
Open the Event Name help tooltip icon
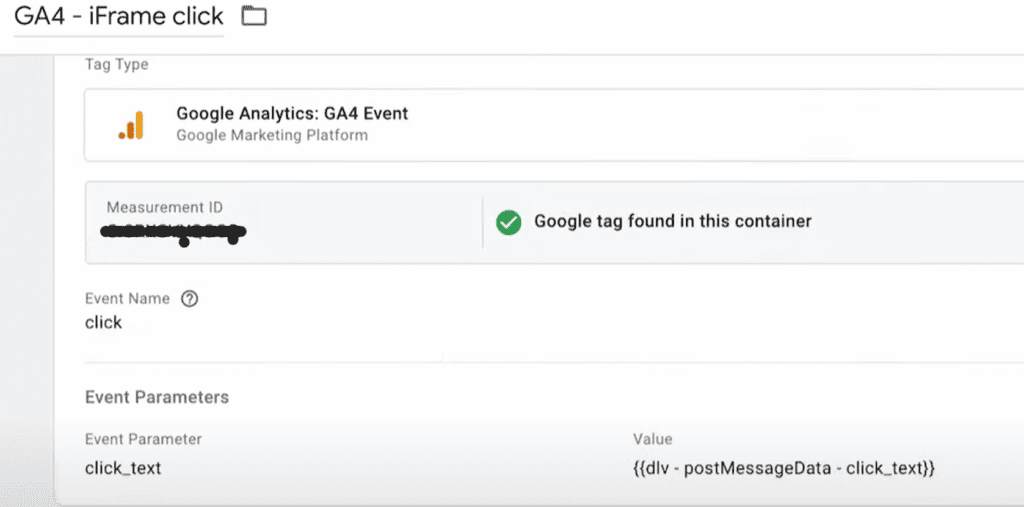190,298
